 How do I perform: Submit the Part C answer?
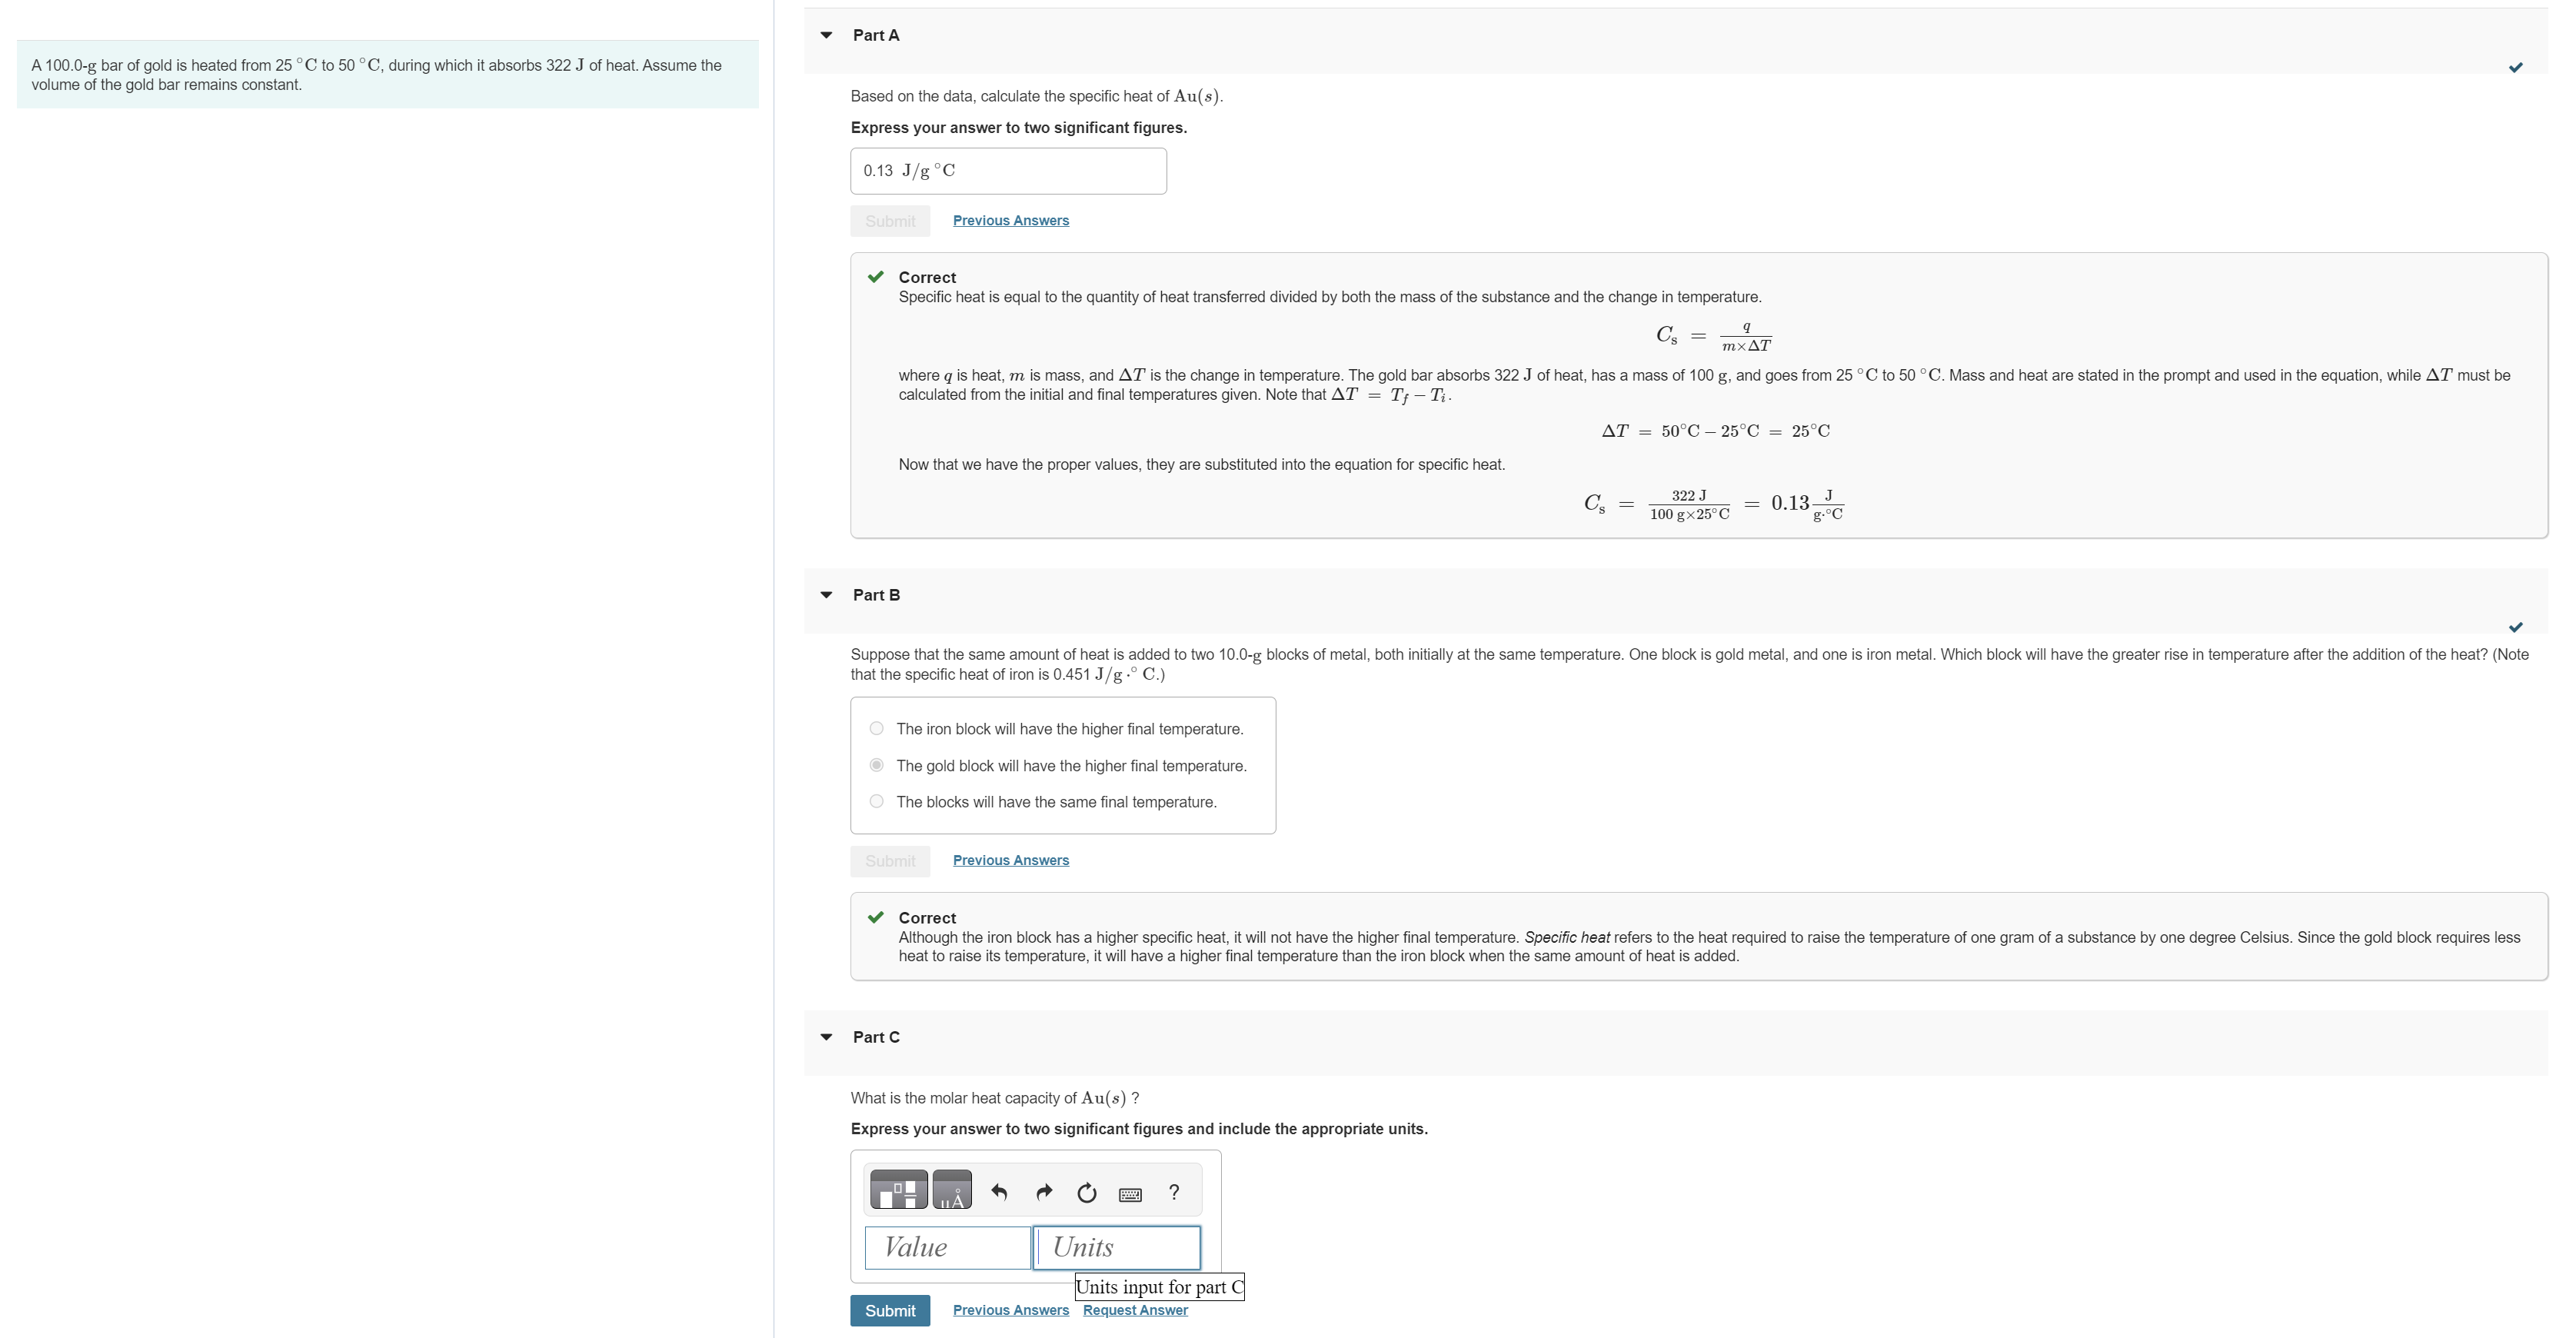[x=889, y=1310]
